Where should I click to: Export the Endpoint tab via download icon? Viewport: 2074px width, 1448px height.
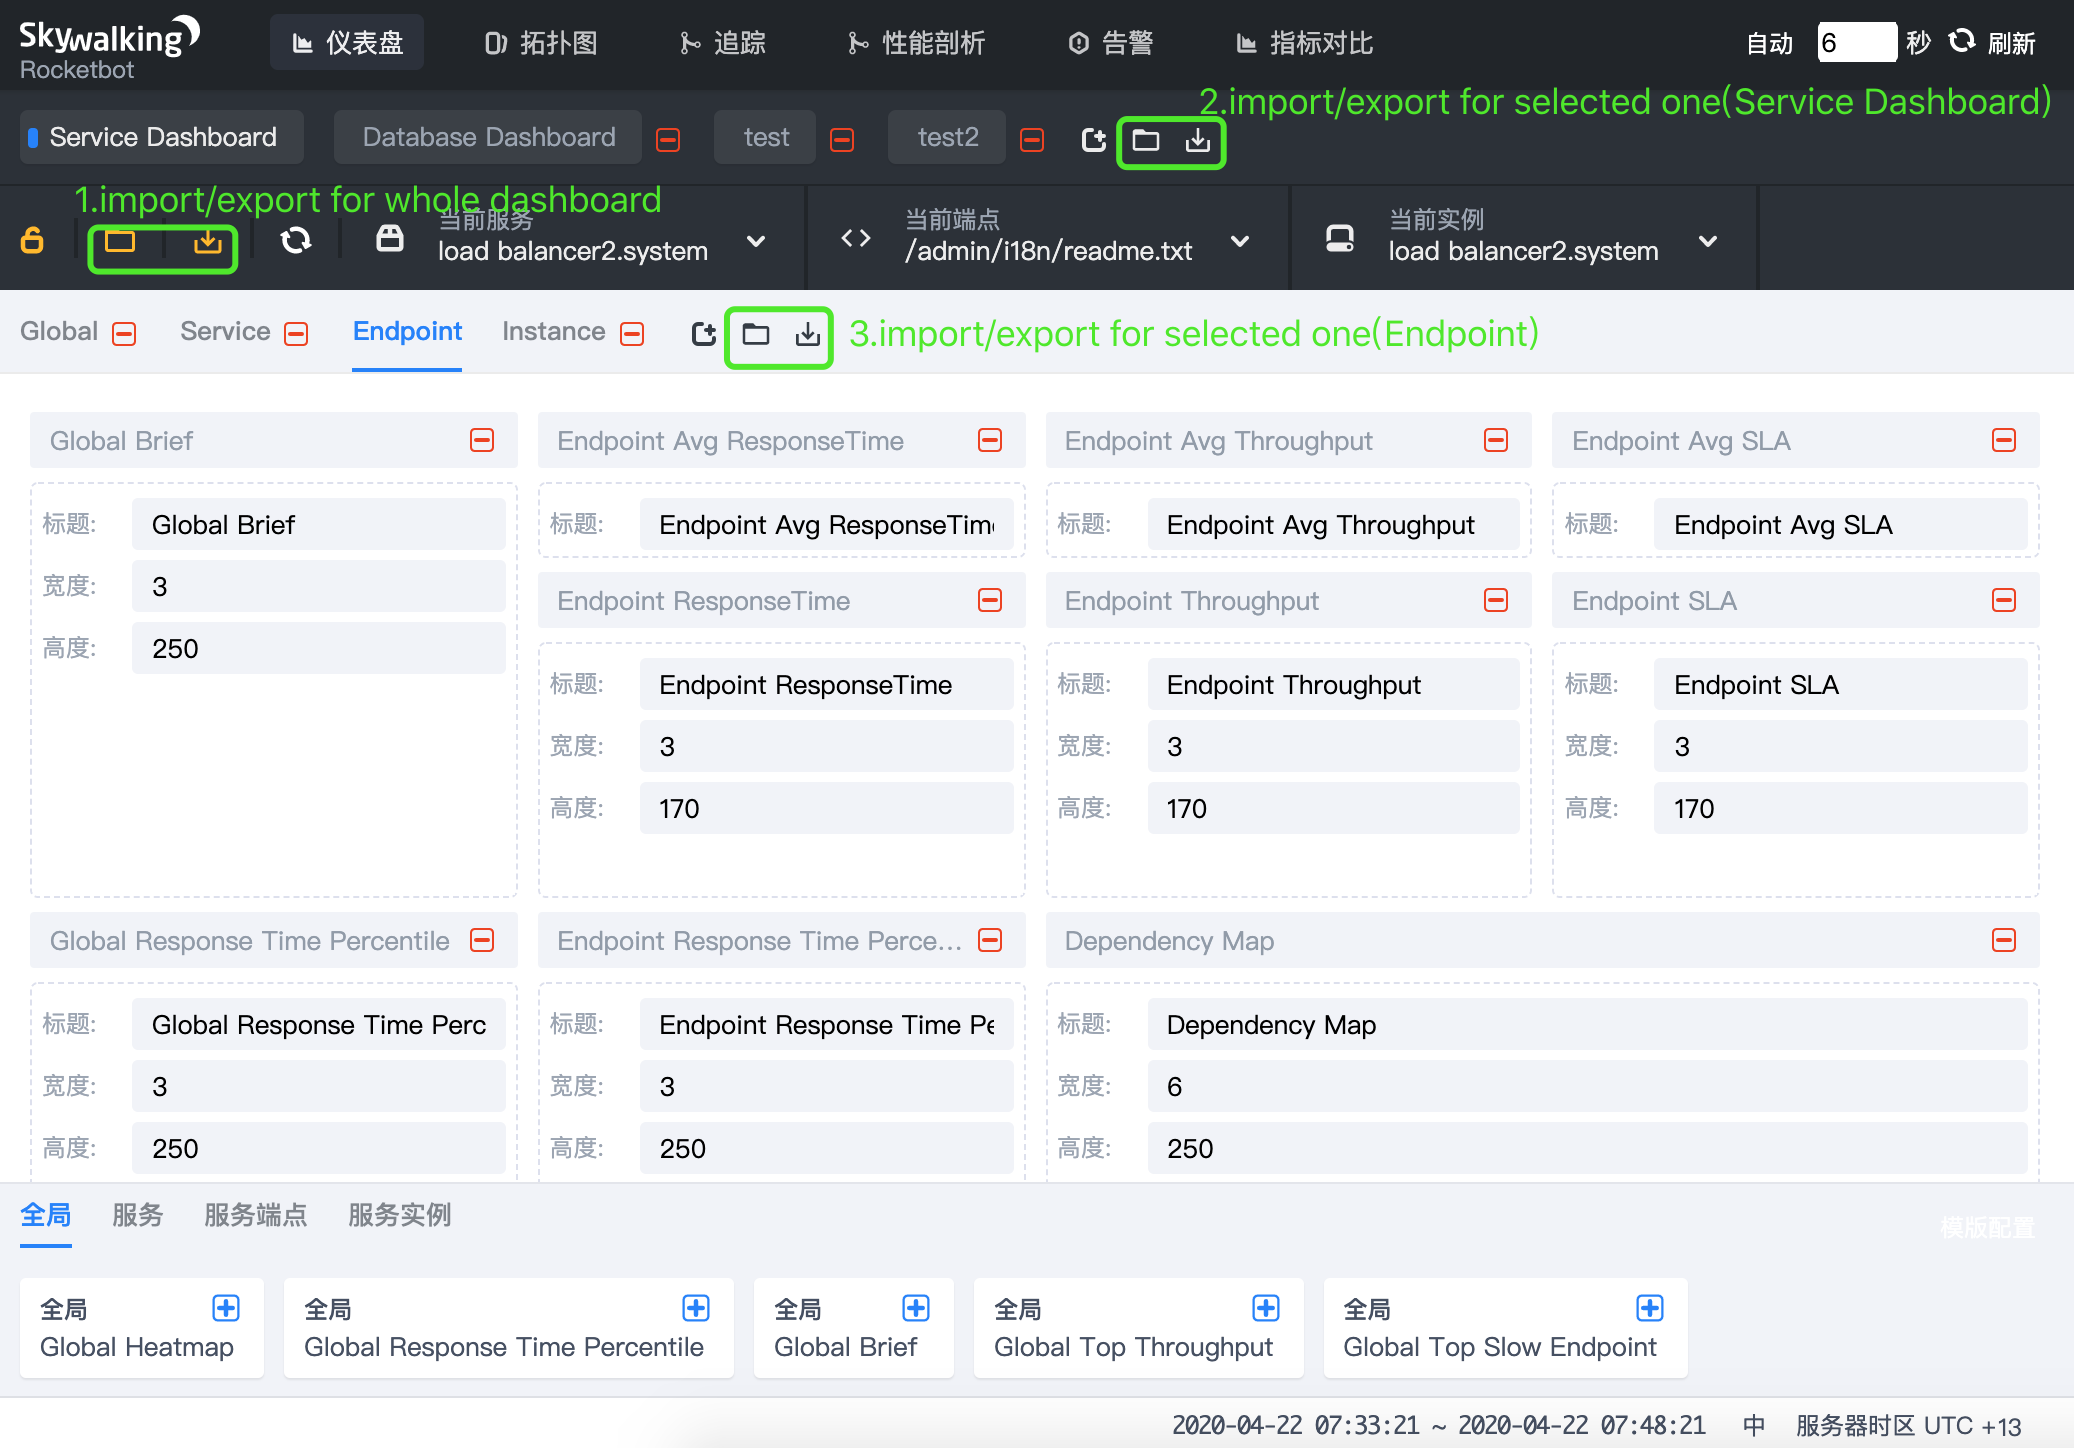(808, 335)
